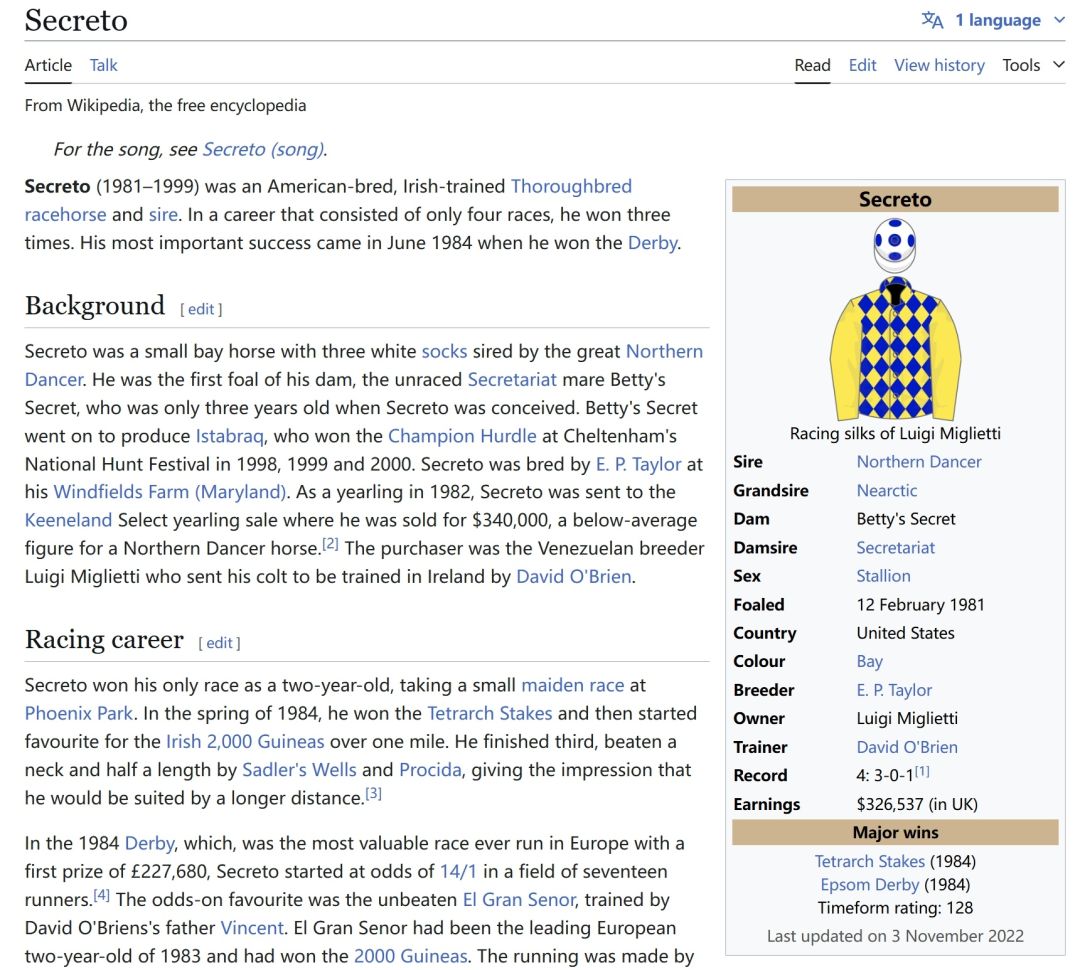Select the earnings value $326,537 (in UK)

917,805
